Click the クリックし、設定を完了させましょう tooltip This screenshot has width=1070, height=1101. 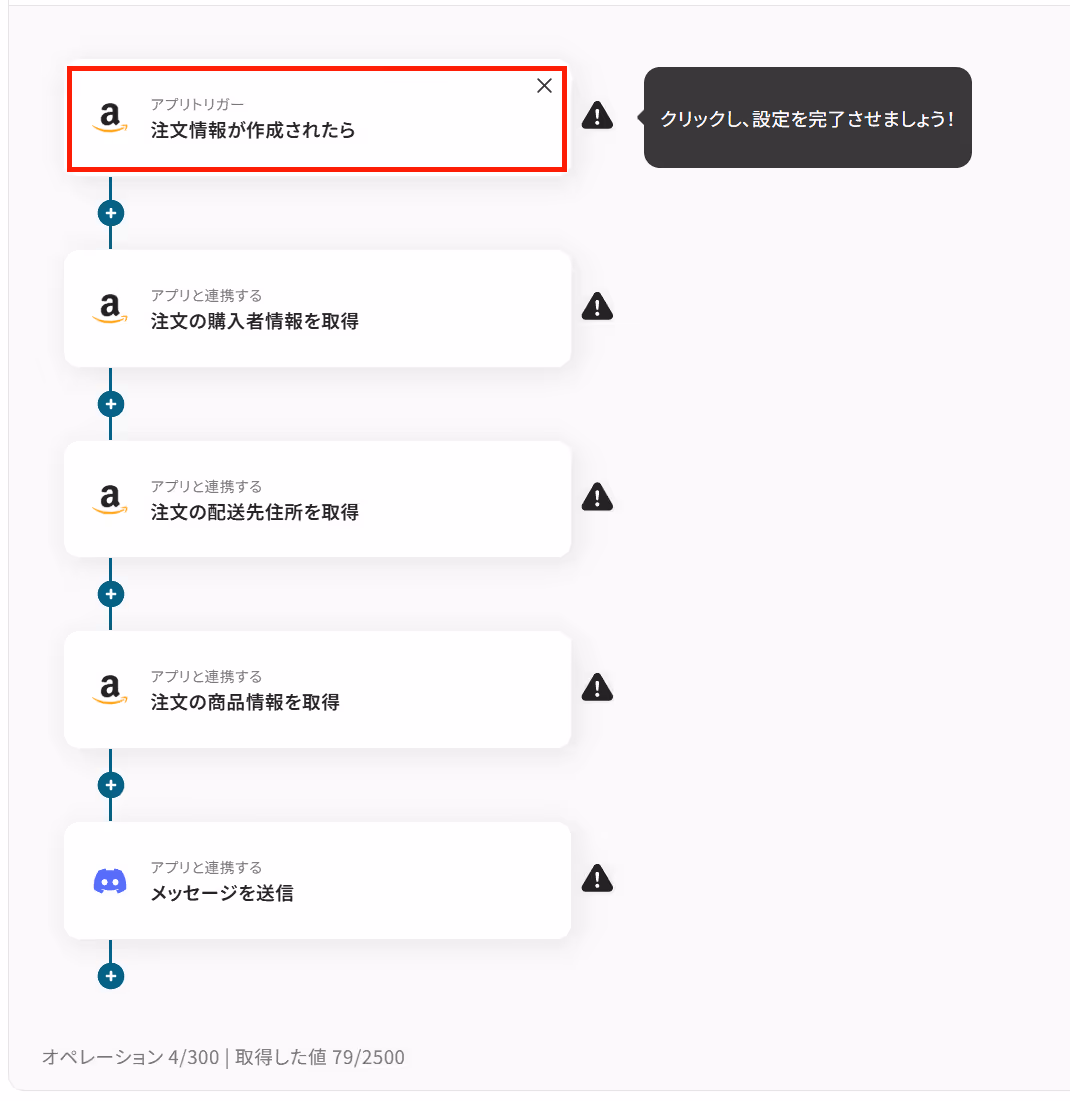807,117
